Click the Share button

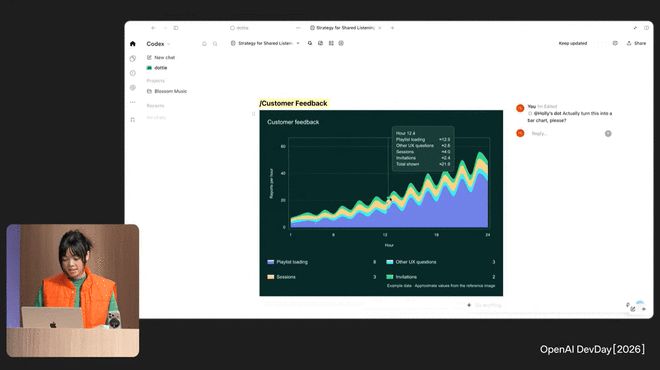(x=636, y=43)
